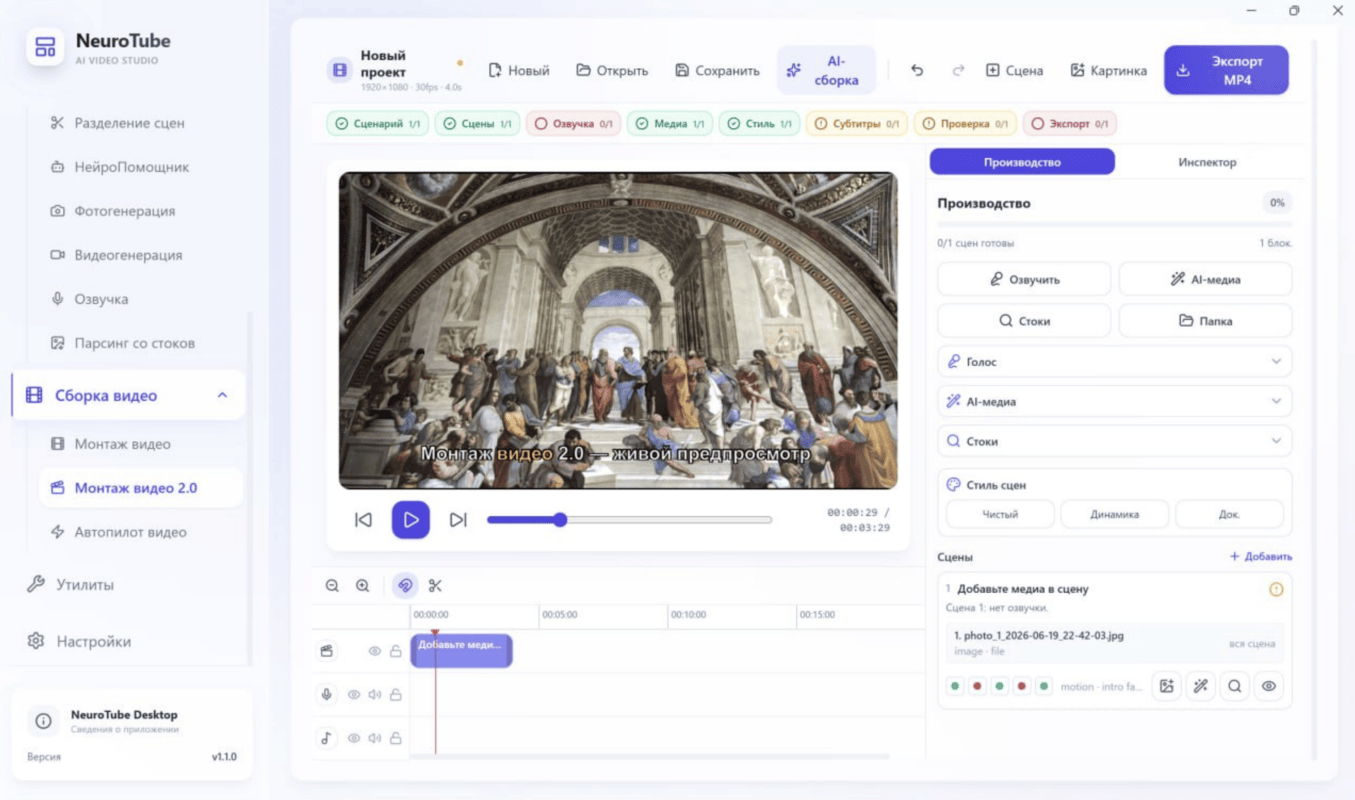Click the preview playback progress slider handle

tap(561, 520)
